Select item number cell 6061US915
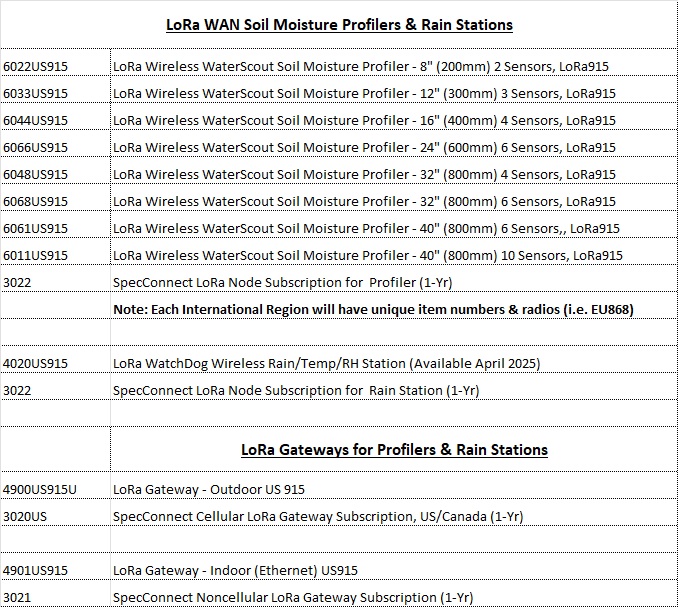The height and width of the screenshot is (607, 678). [x=36, y=228]
